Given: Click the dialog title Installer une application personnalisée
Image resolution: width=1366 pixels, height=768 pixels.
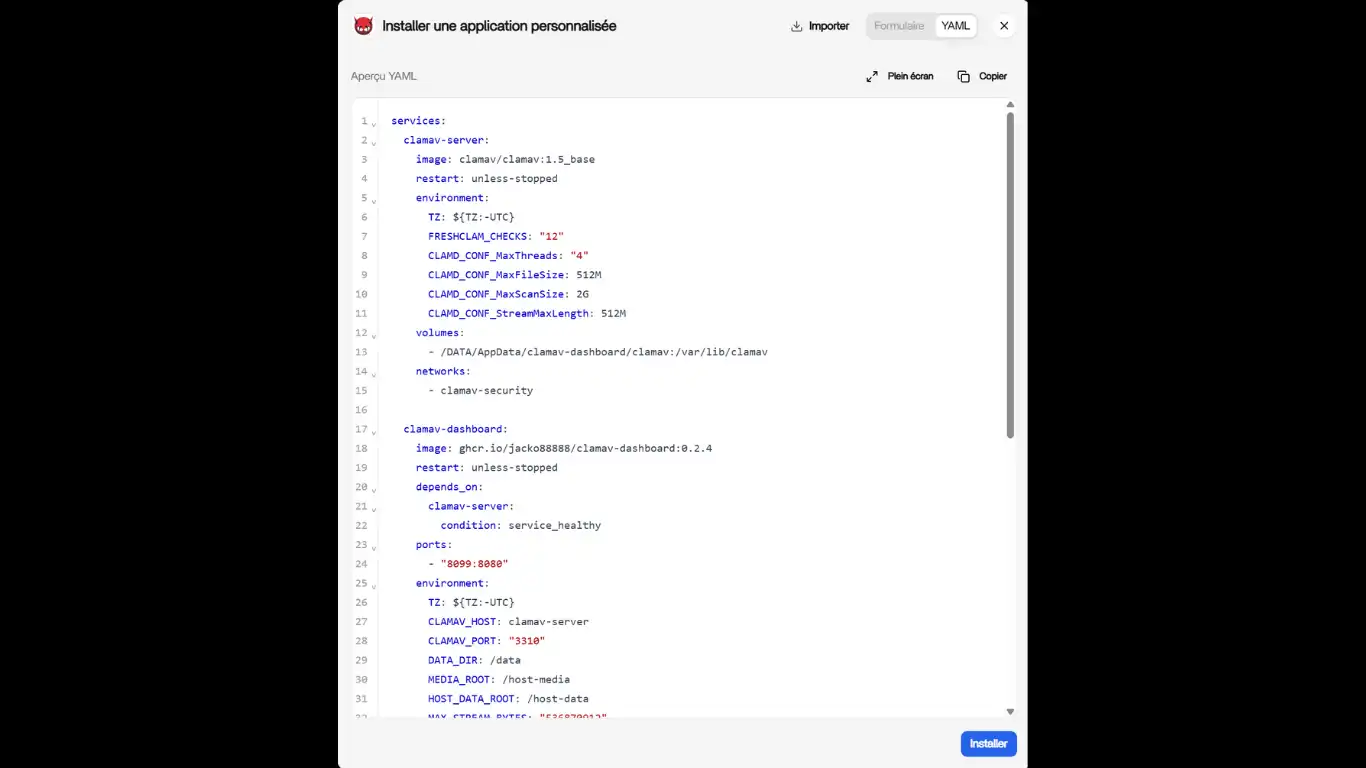Looking at the screenshot, I should 499,26.
